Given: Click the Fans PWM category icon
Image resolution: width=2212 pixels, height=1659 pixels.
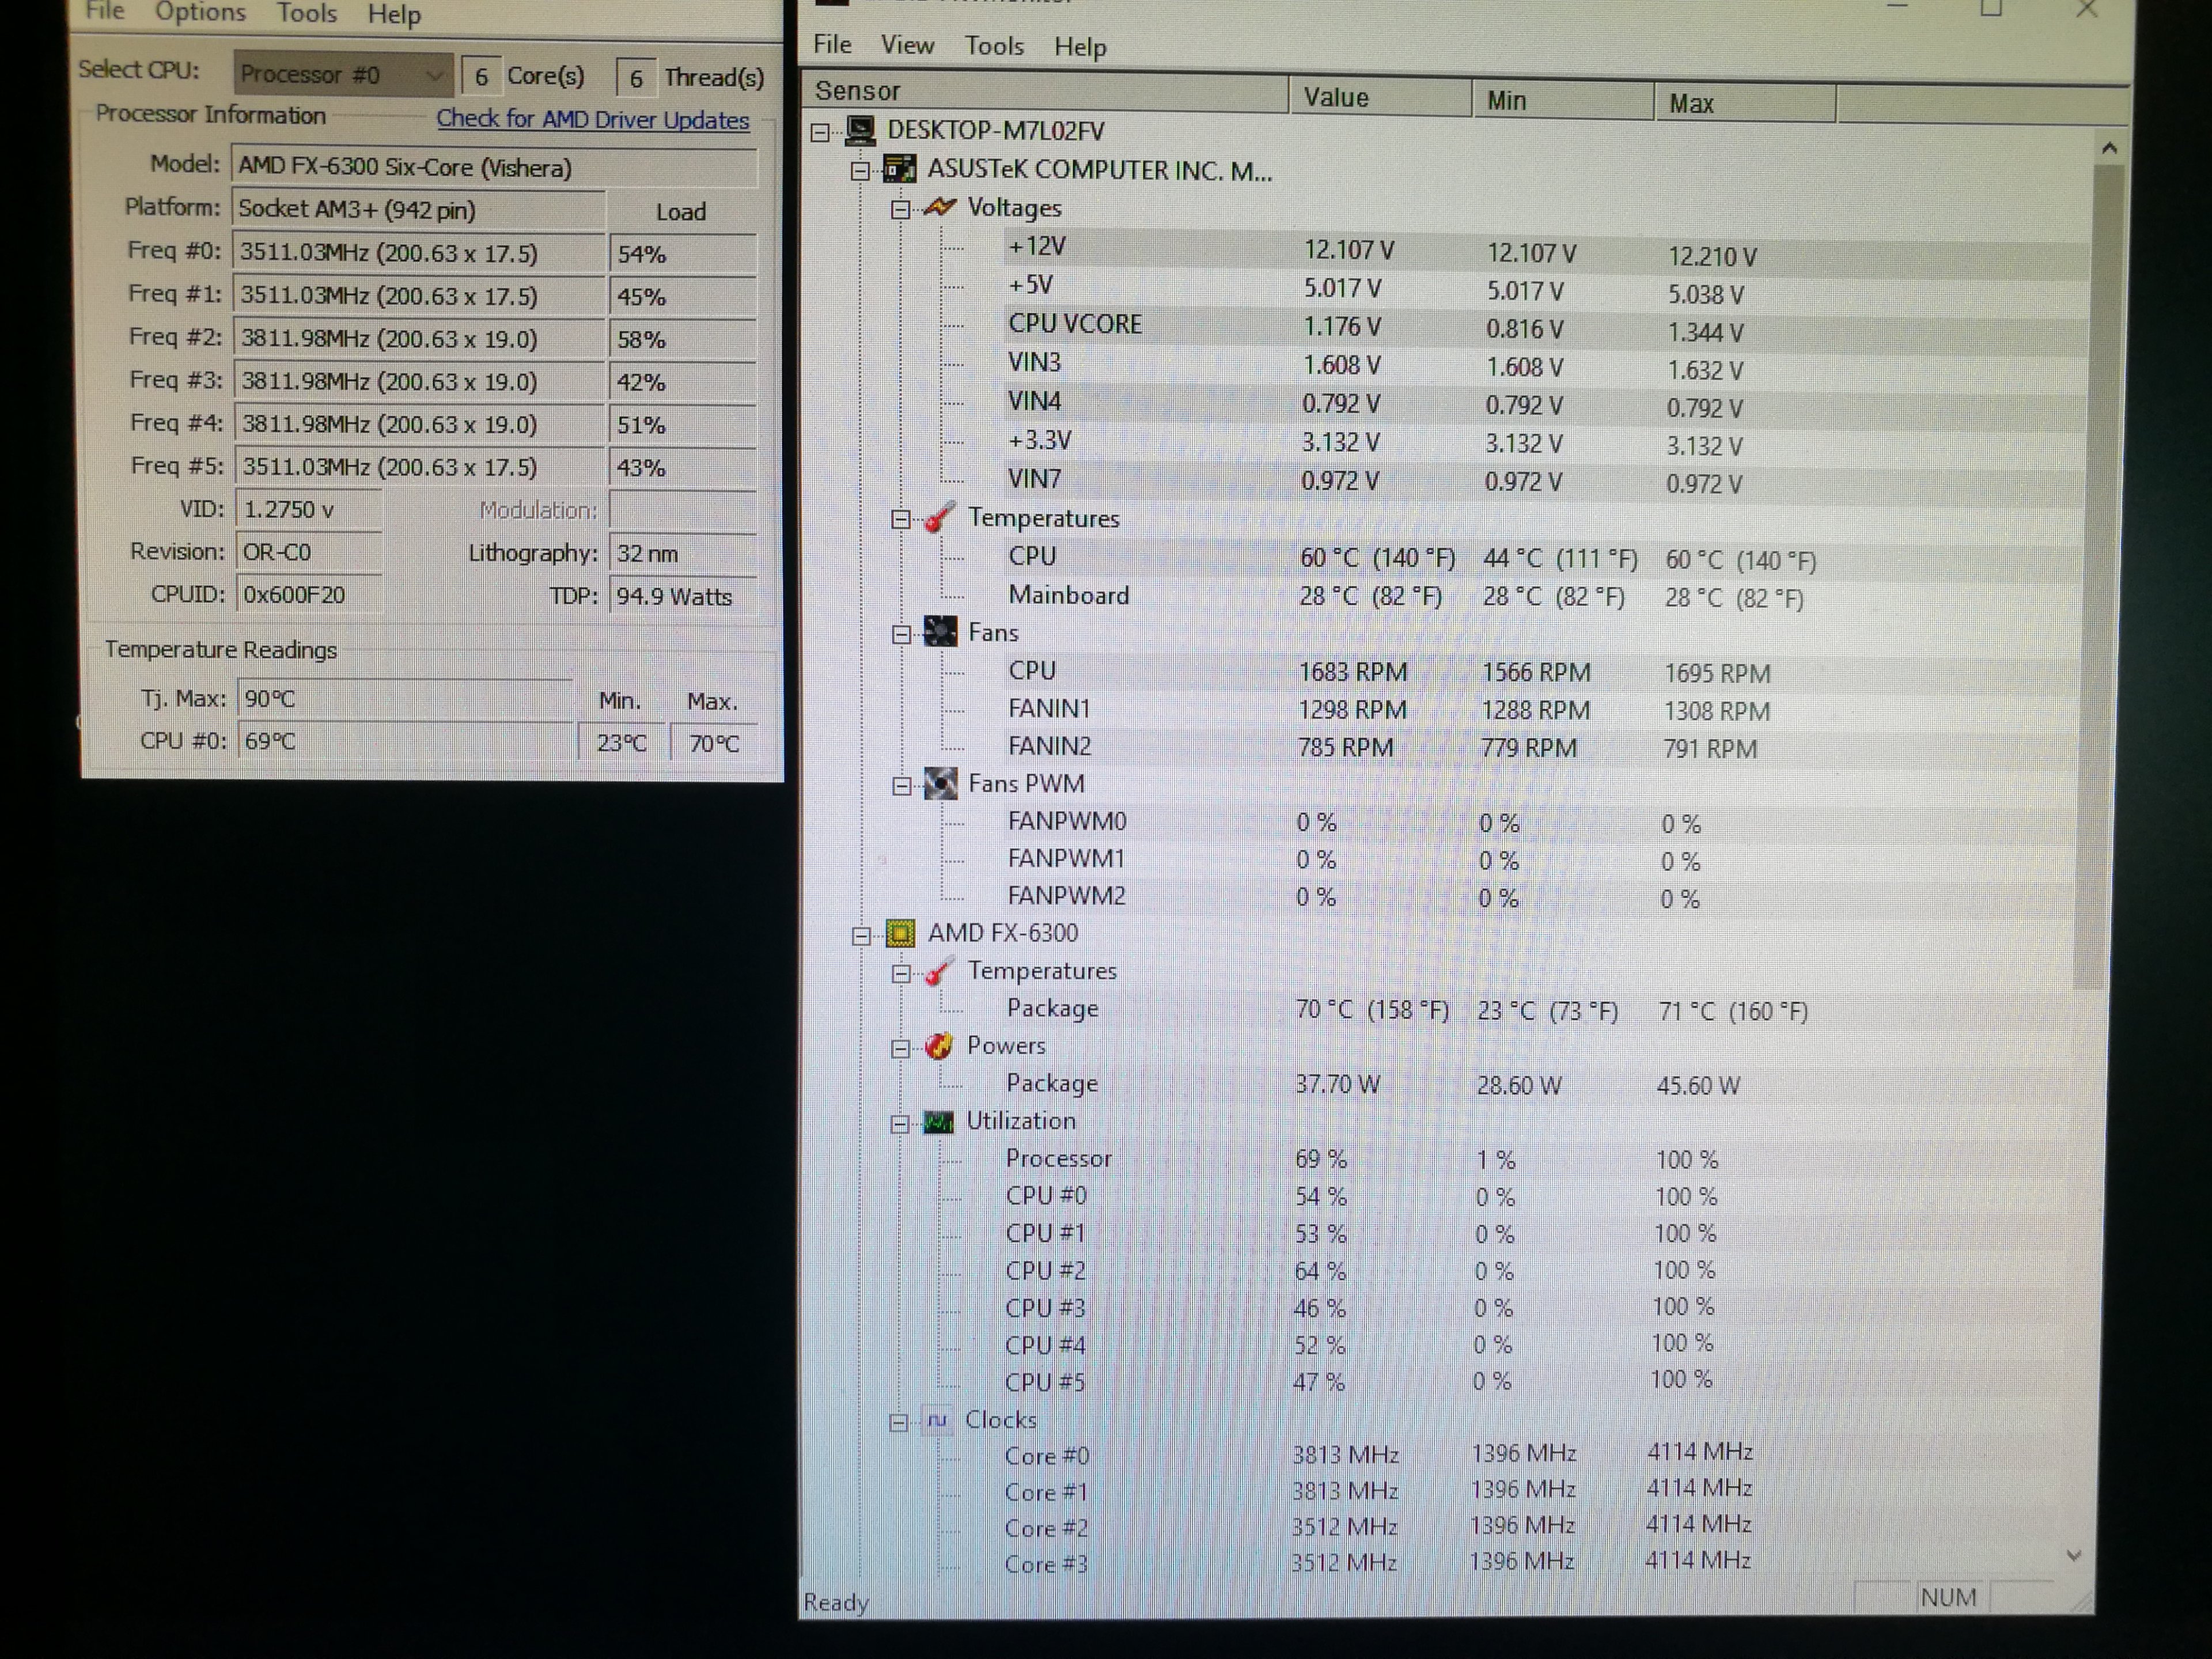Looking at the screenshot, I should (940, 783).
